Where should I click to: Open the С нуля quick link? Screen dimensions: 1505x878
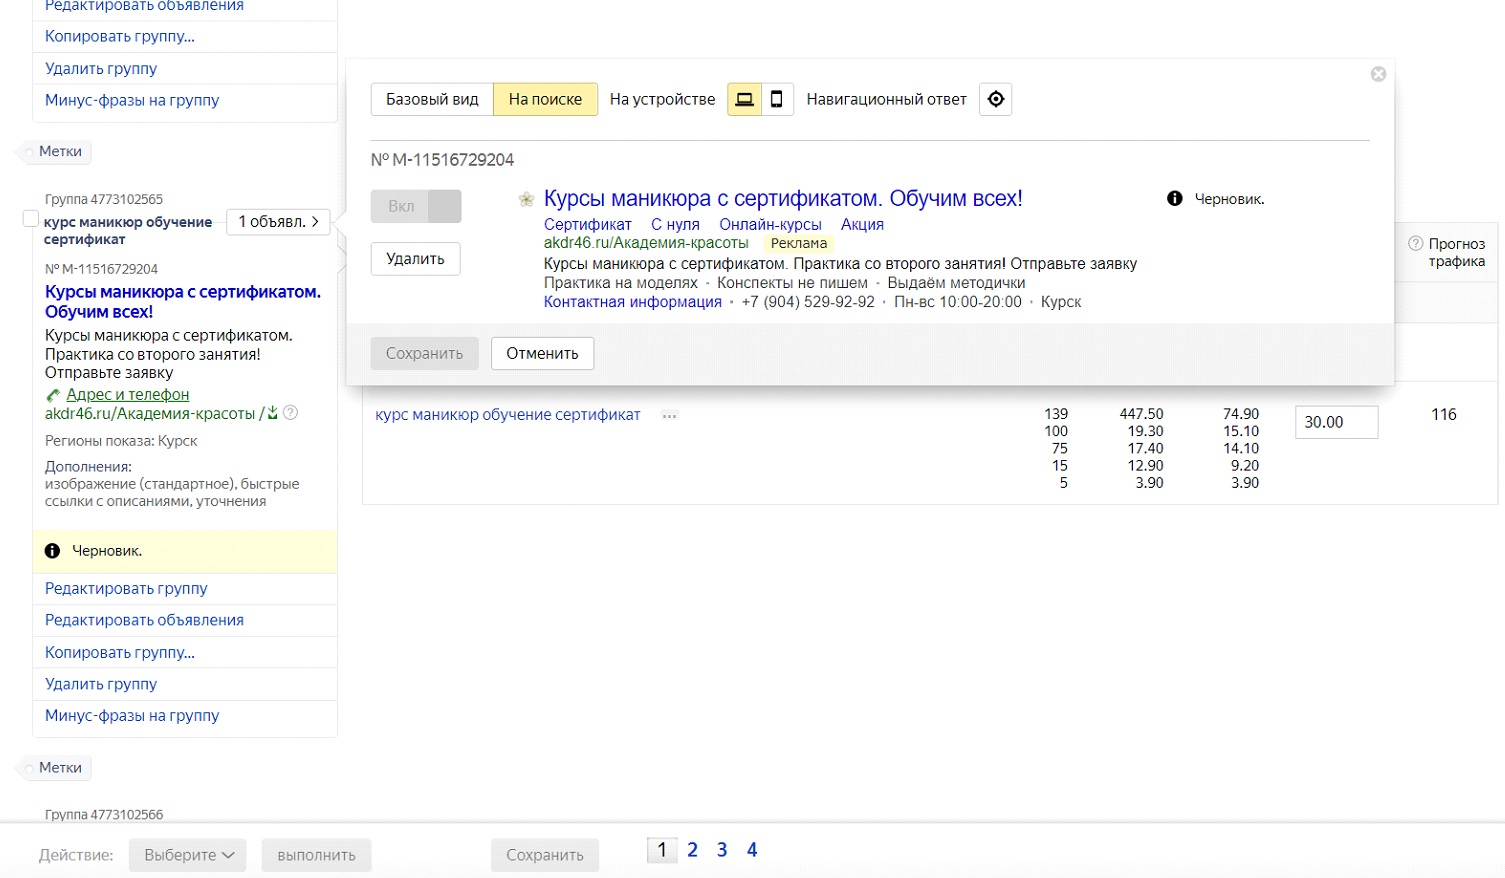[x=675, y=224]
